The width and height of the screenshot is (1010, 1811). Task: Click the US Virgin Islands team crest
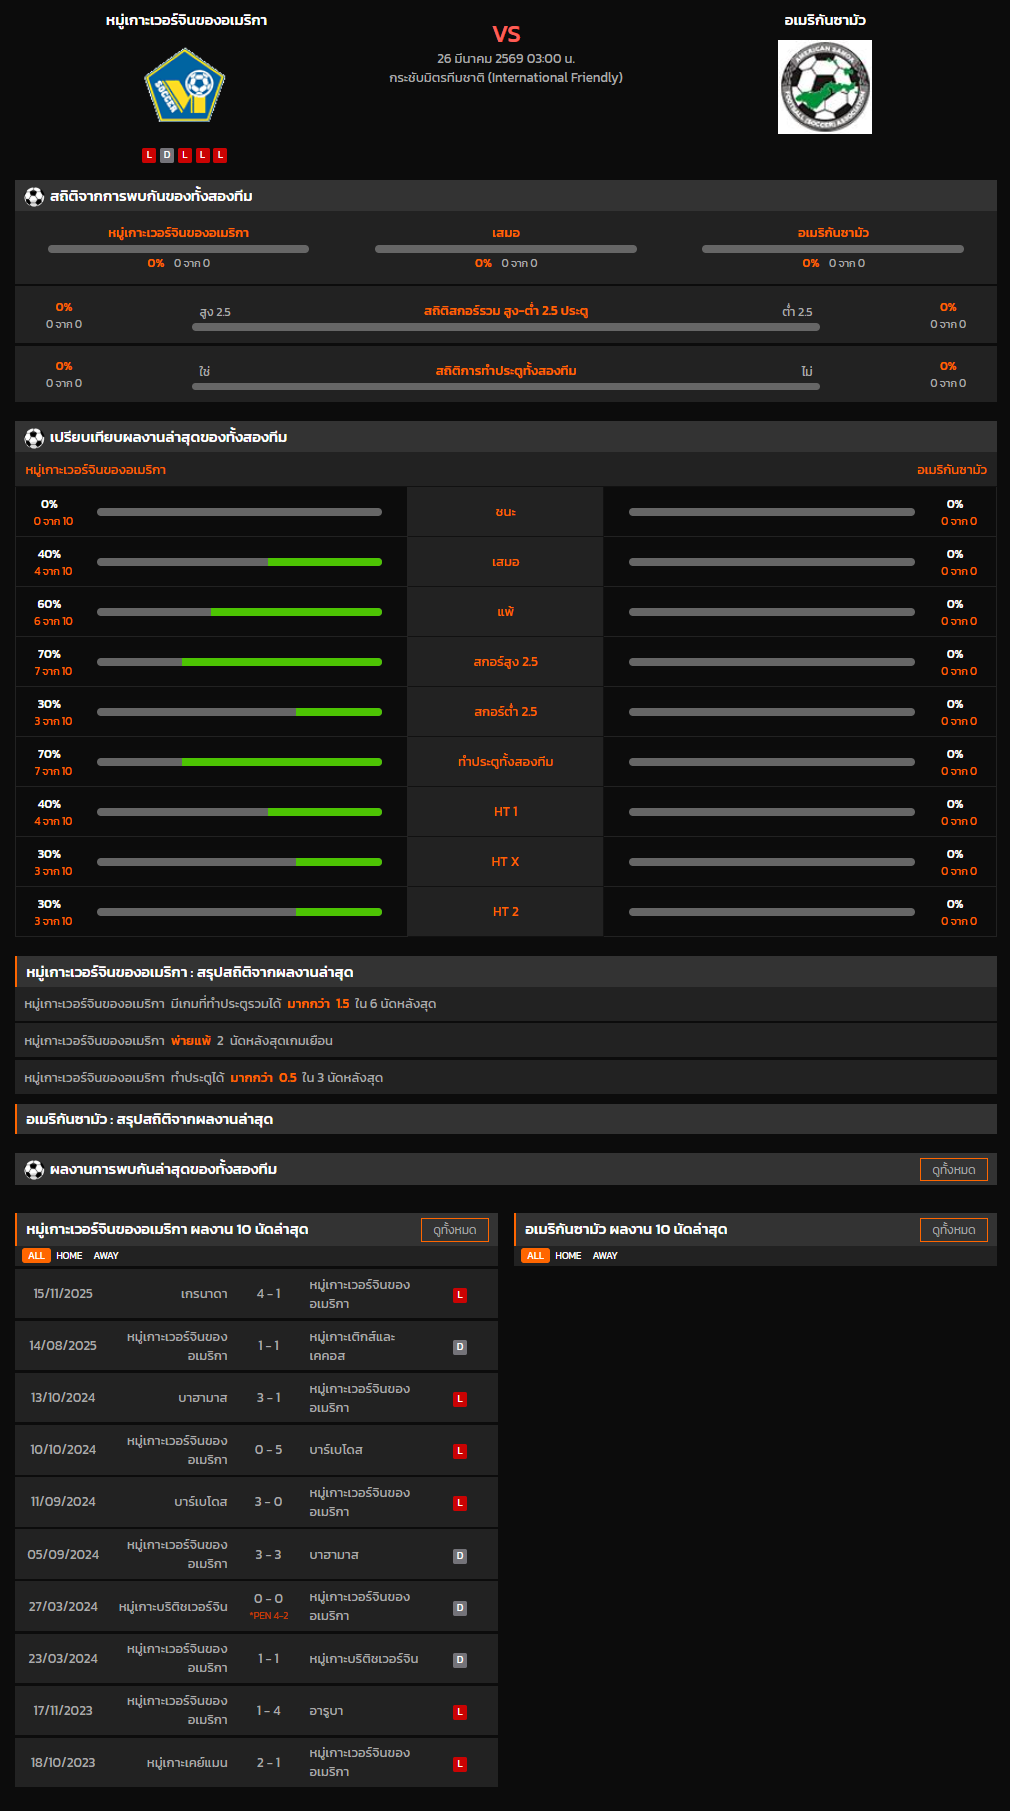pos(185,86)
